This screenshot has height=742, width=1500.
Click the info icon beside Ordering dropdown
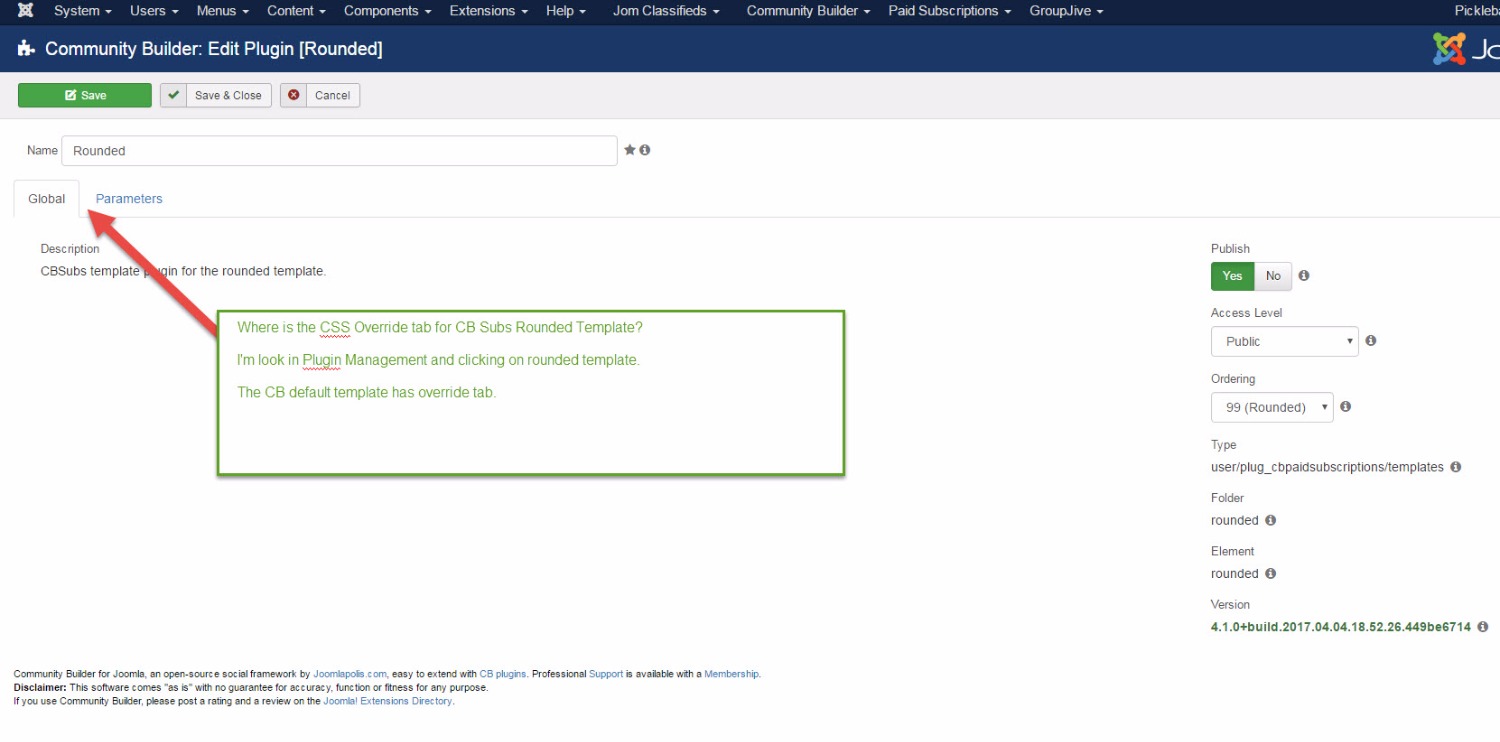coord(1346,407)
